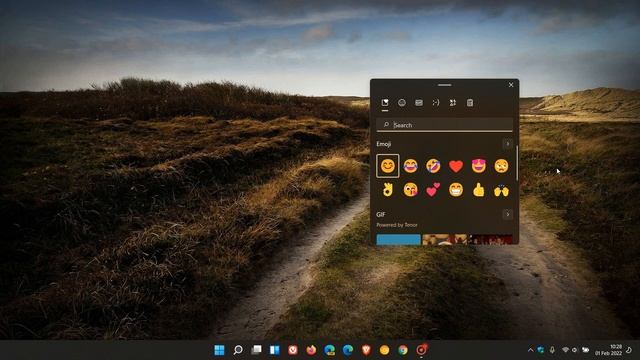Switch to the GIF tab in panel header
Screen dimensions: 640x360
pos(419,103)
